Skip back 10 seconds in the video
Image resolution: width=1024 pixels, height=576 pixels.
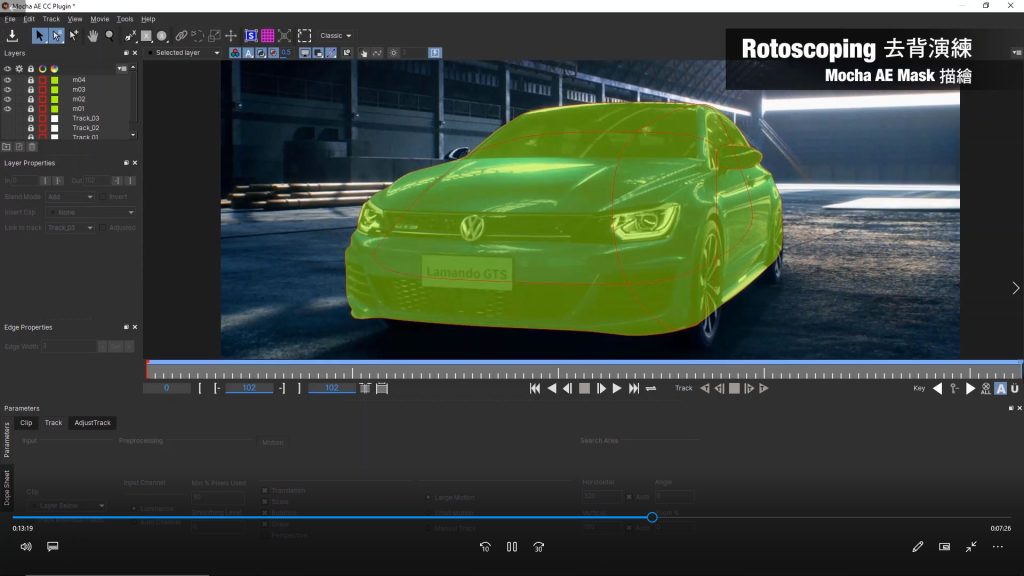coord(485,547)
